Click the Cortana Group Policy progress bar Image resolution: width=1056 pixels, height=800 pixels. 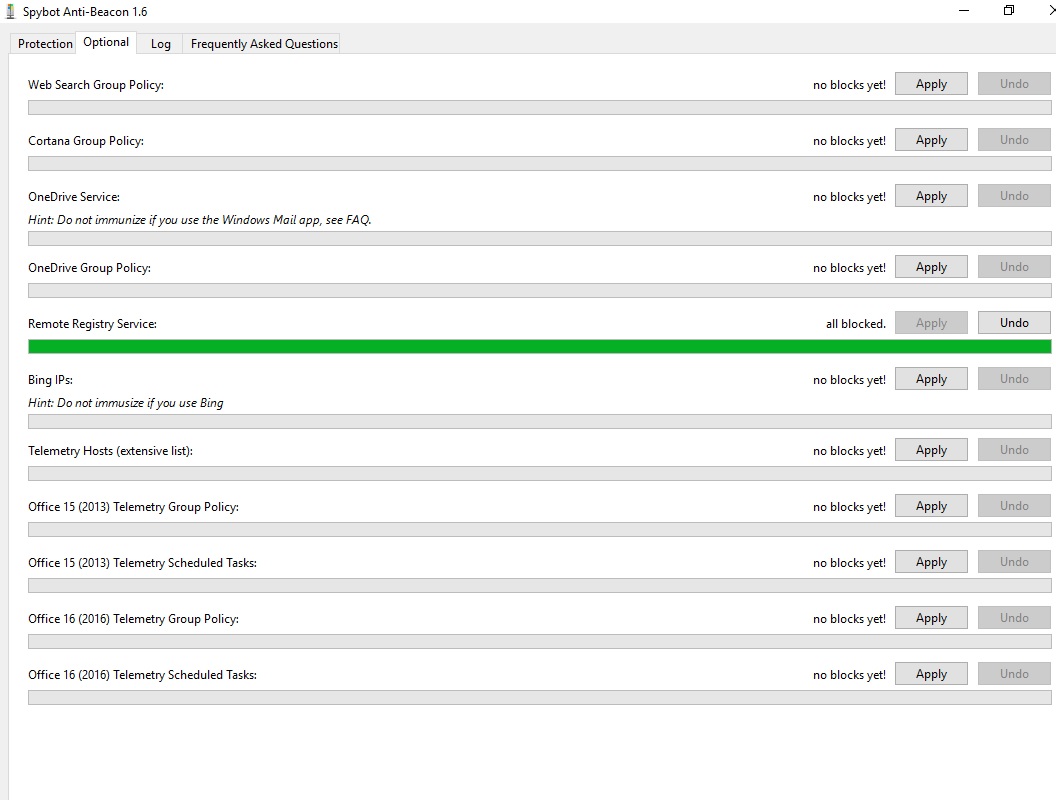(x=539, y=164)
